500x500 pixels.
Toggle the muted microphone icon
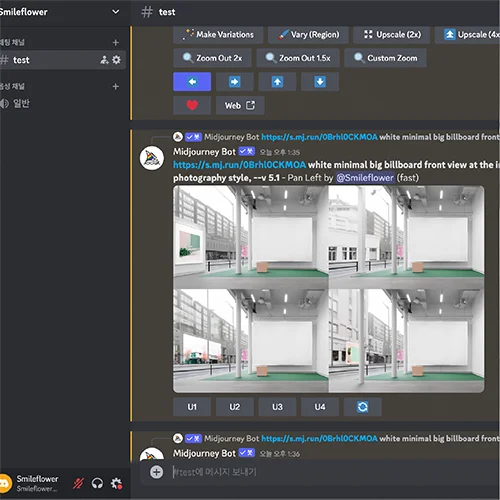click(x=78, y=483)
